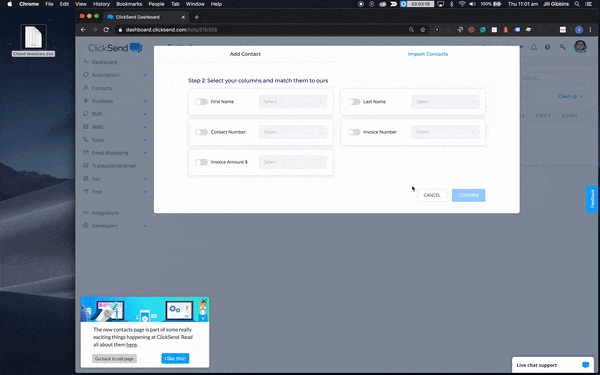Click the ClickSend logo
The image size is (600, 375).
point(115,48)
